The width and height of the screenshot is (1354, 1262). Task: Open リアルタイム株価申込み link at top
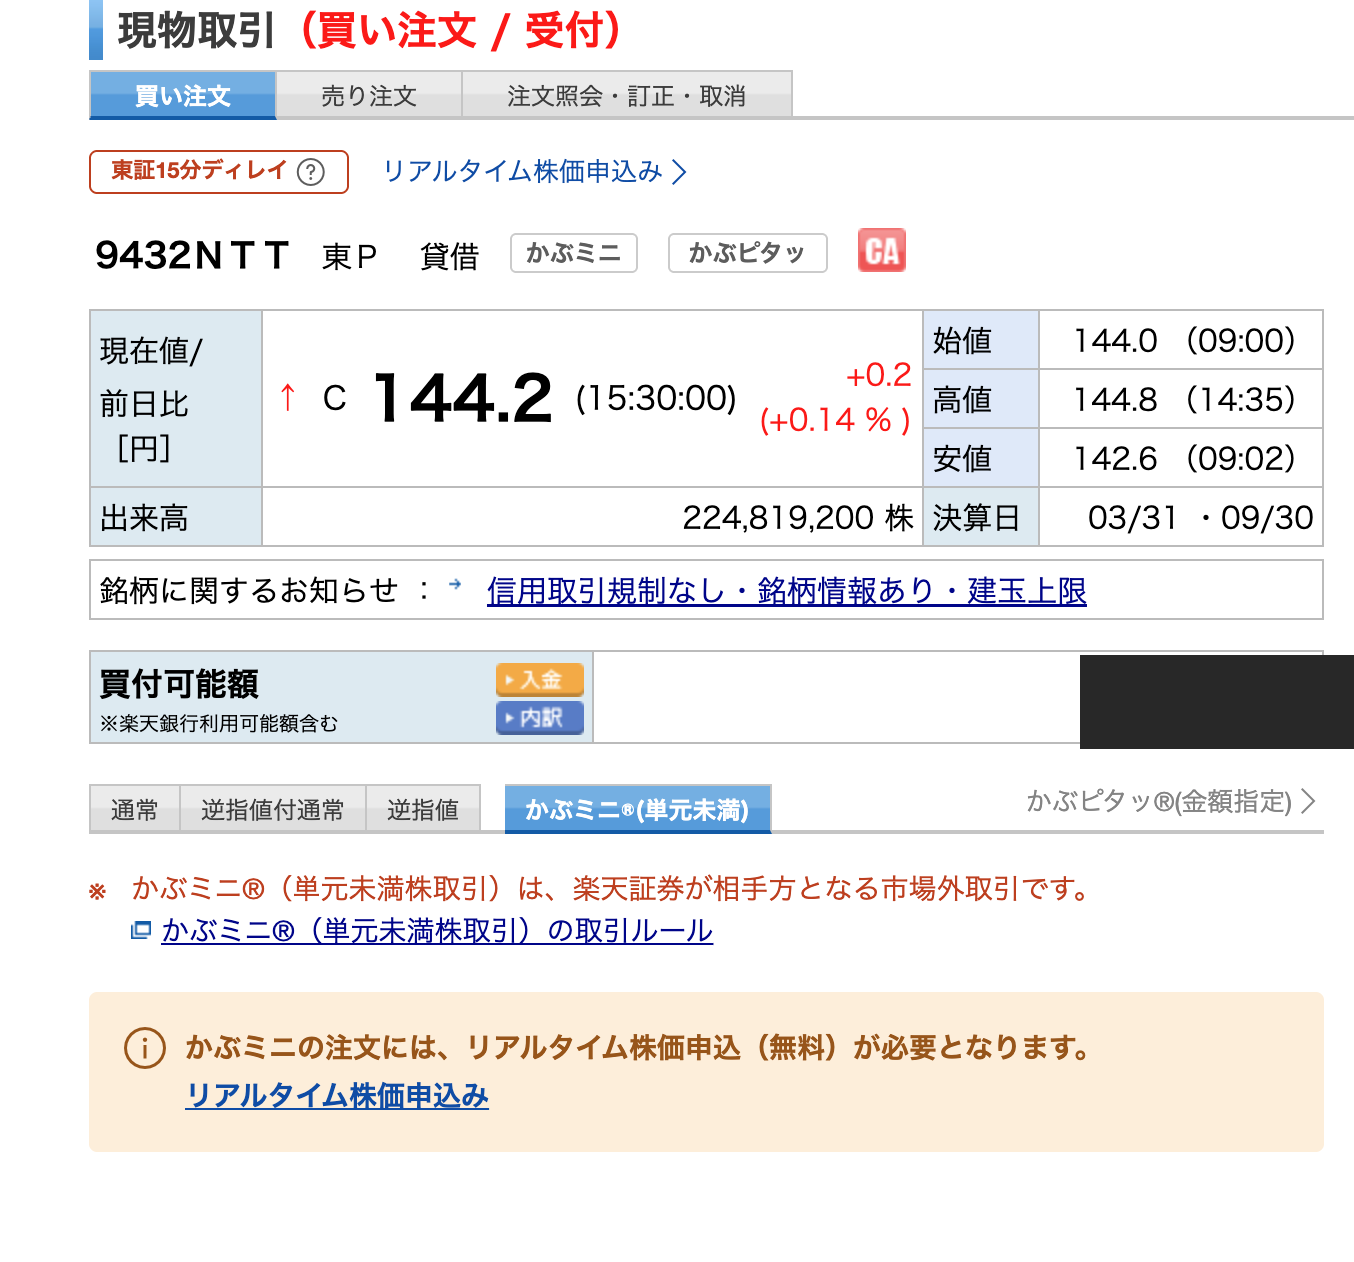pos(535,172)
